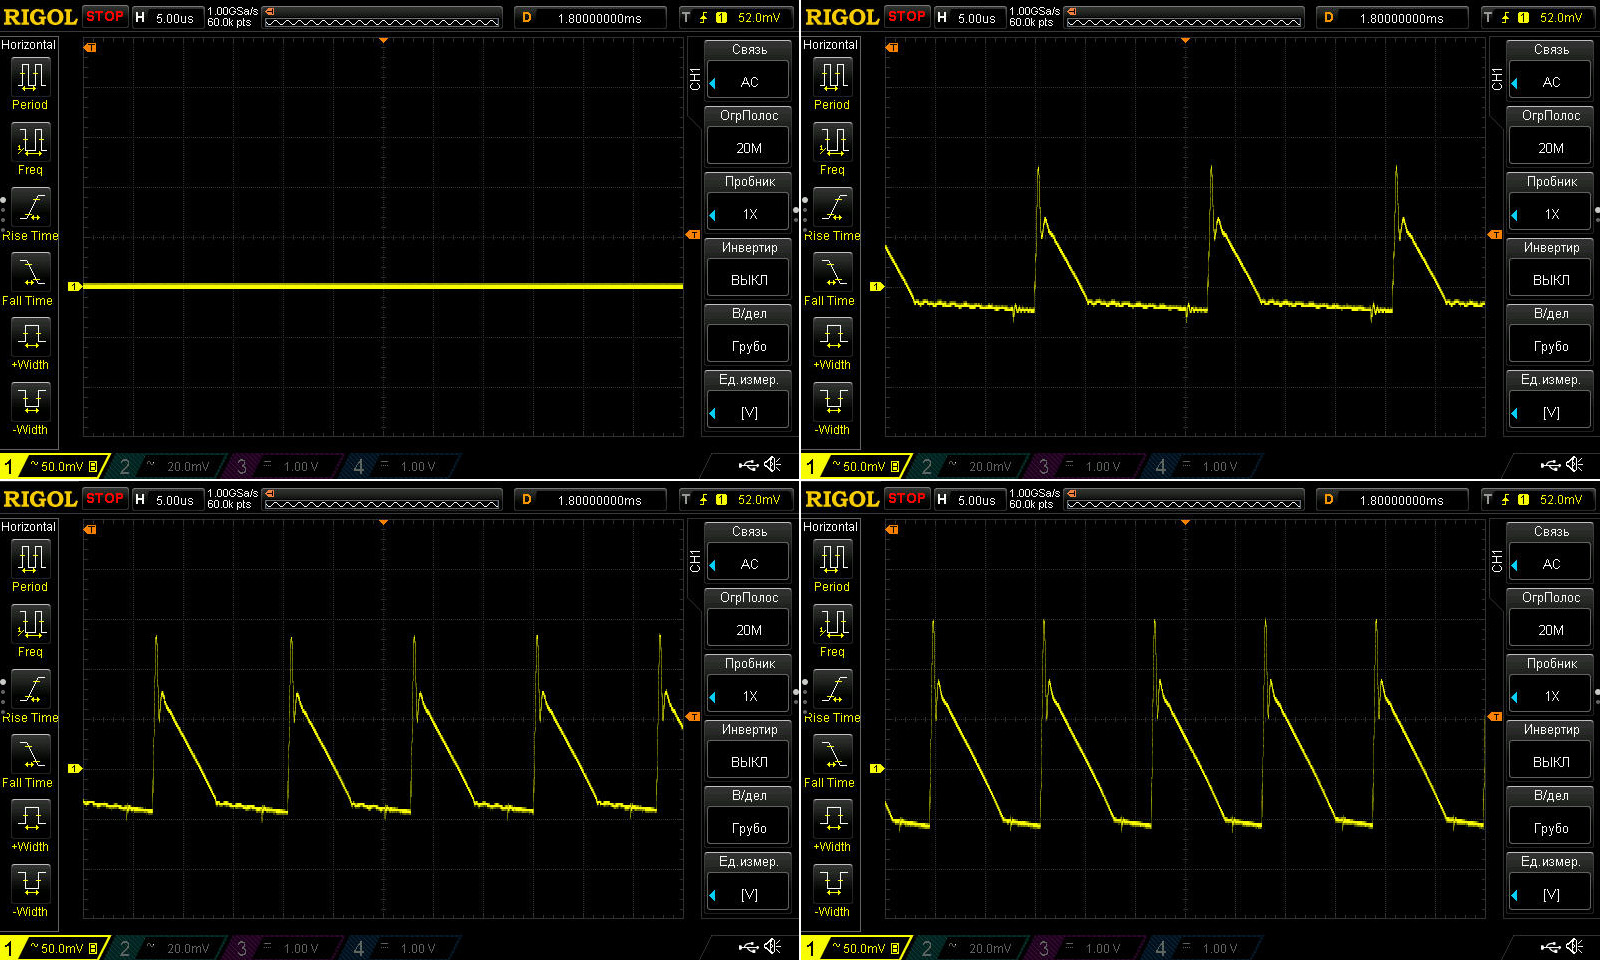Open Ед.измер. [V] units selector in top-right scope
1600x960 pixels.
(1551, 412)
